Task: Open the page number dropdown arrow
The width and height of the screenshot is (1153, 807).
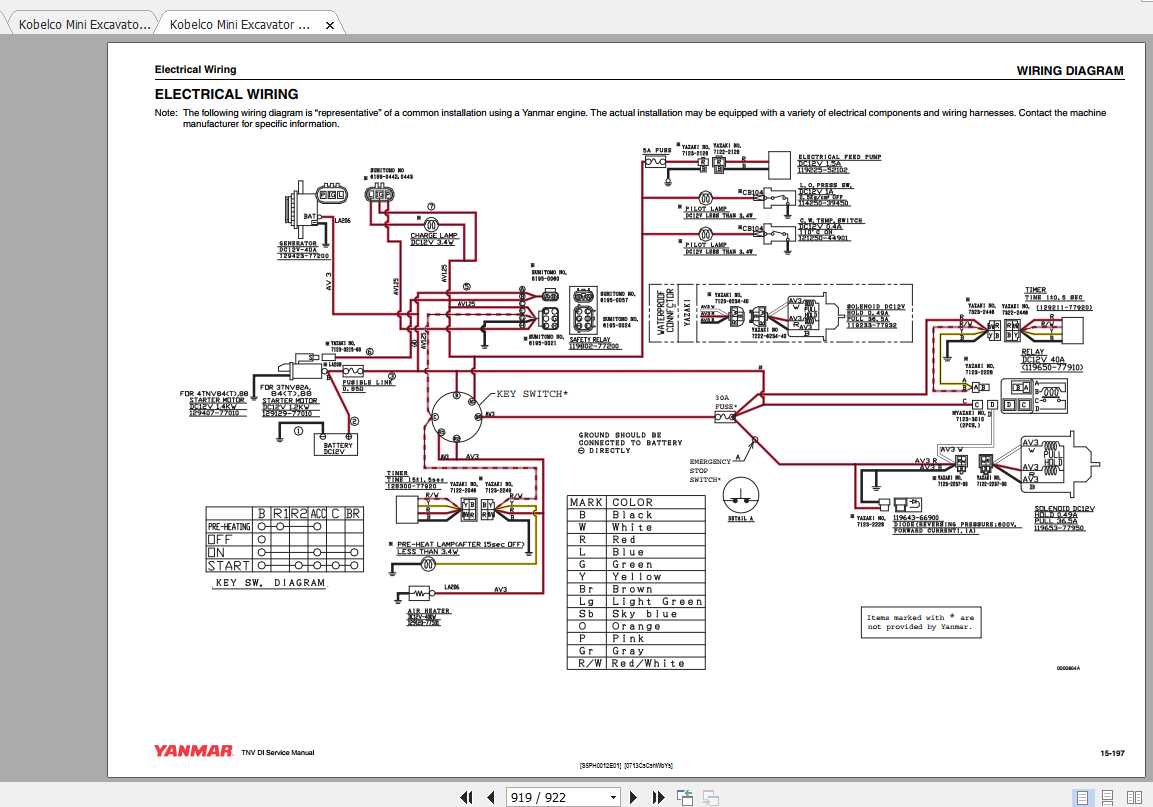Action: [613, 797]
